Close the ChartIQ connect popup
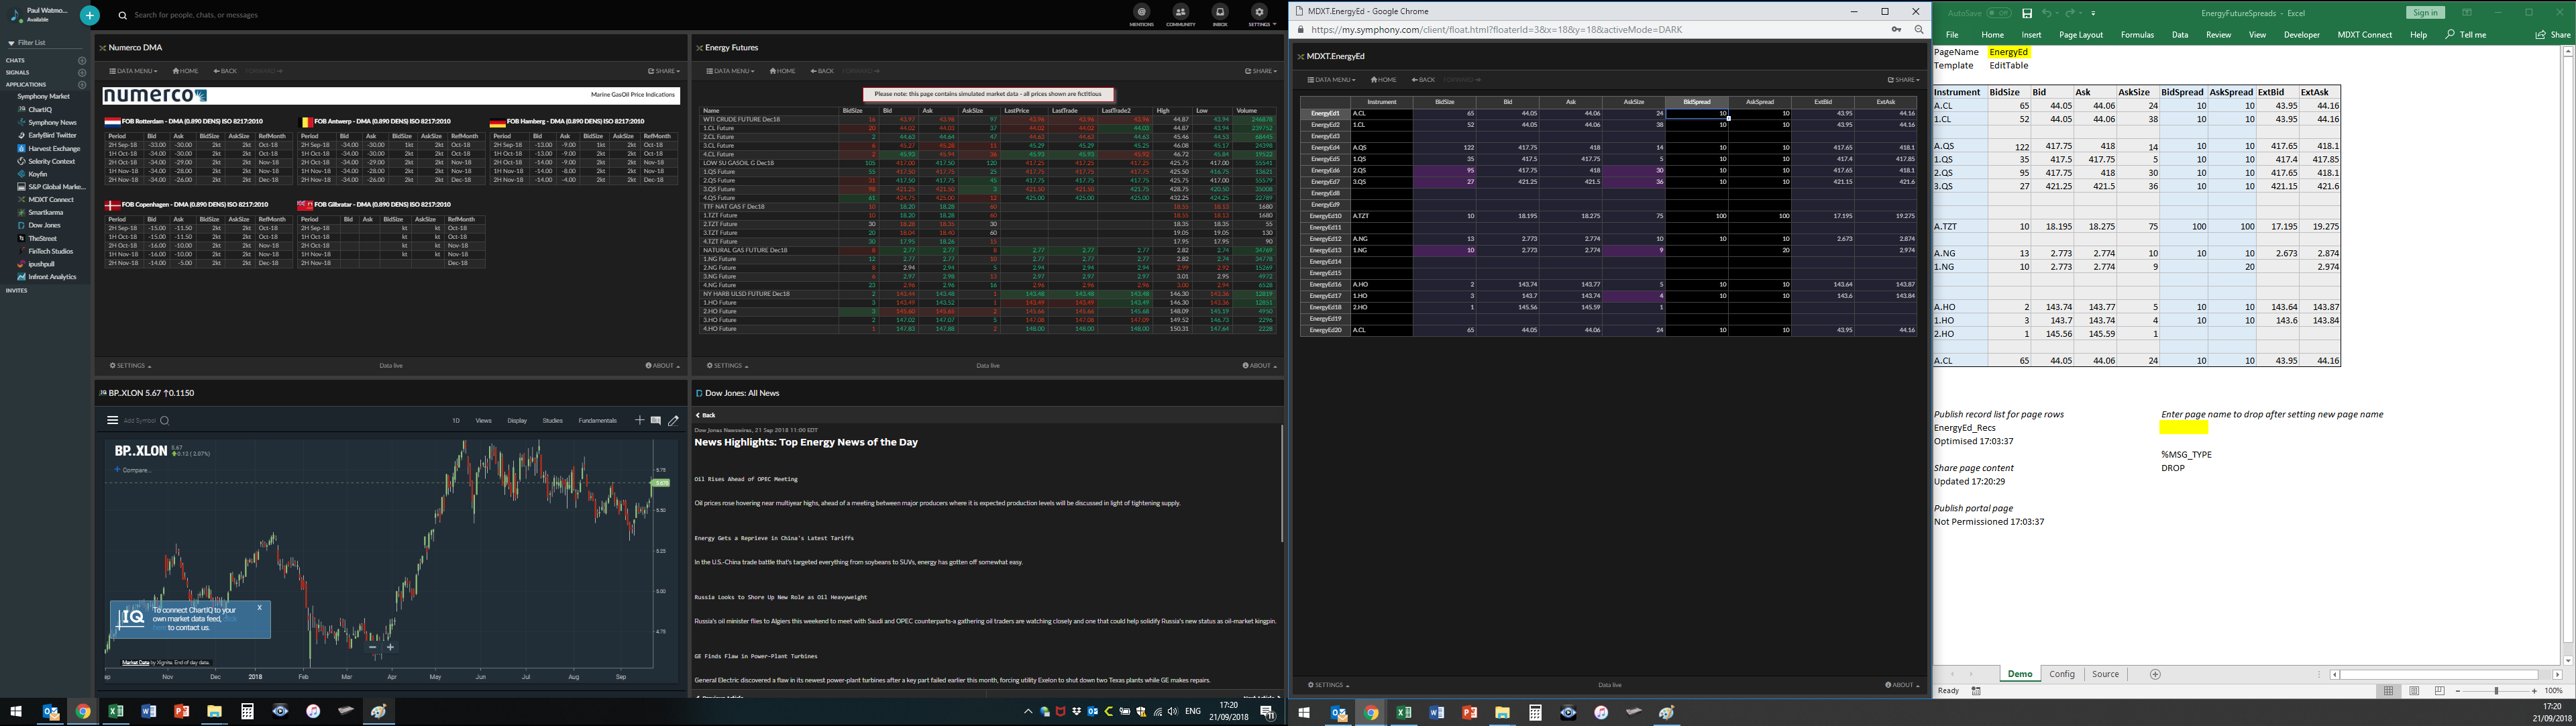Viewport: 2576px width, 726px height. [x=259, y=607]
